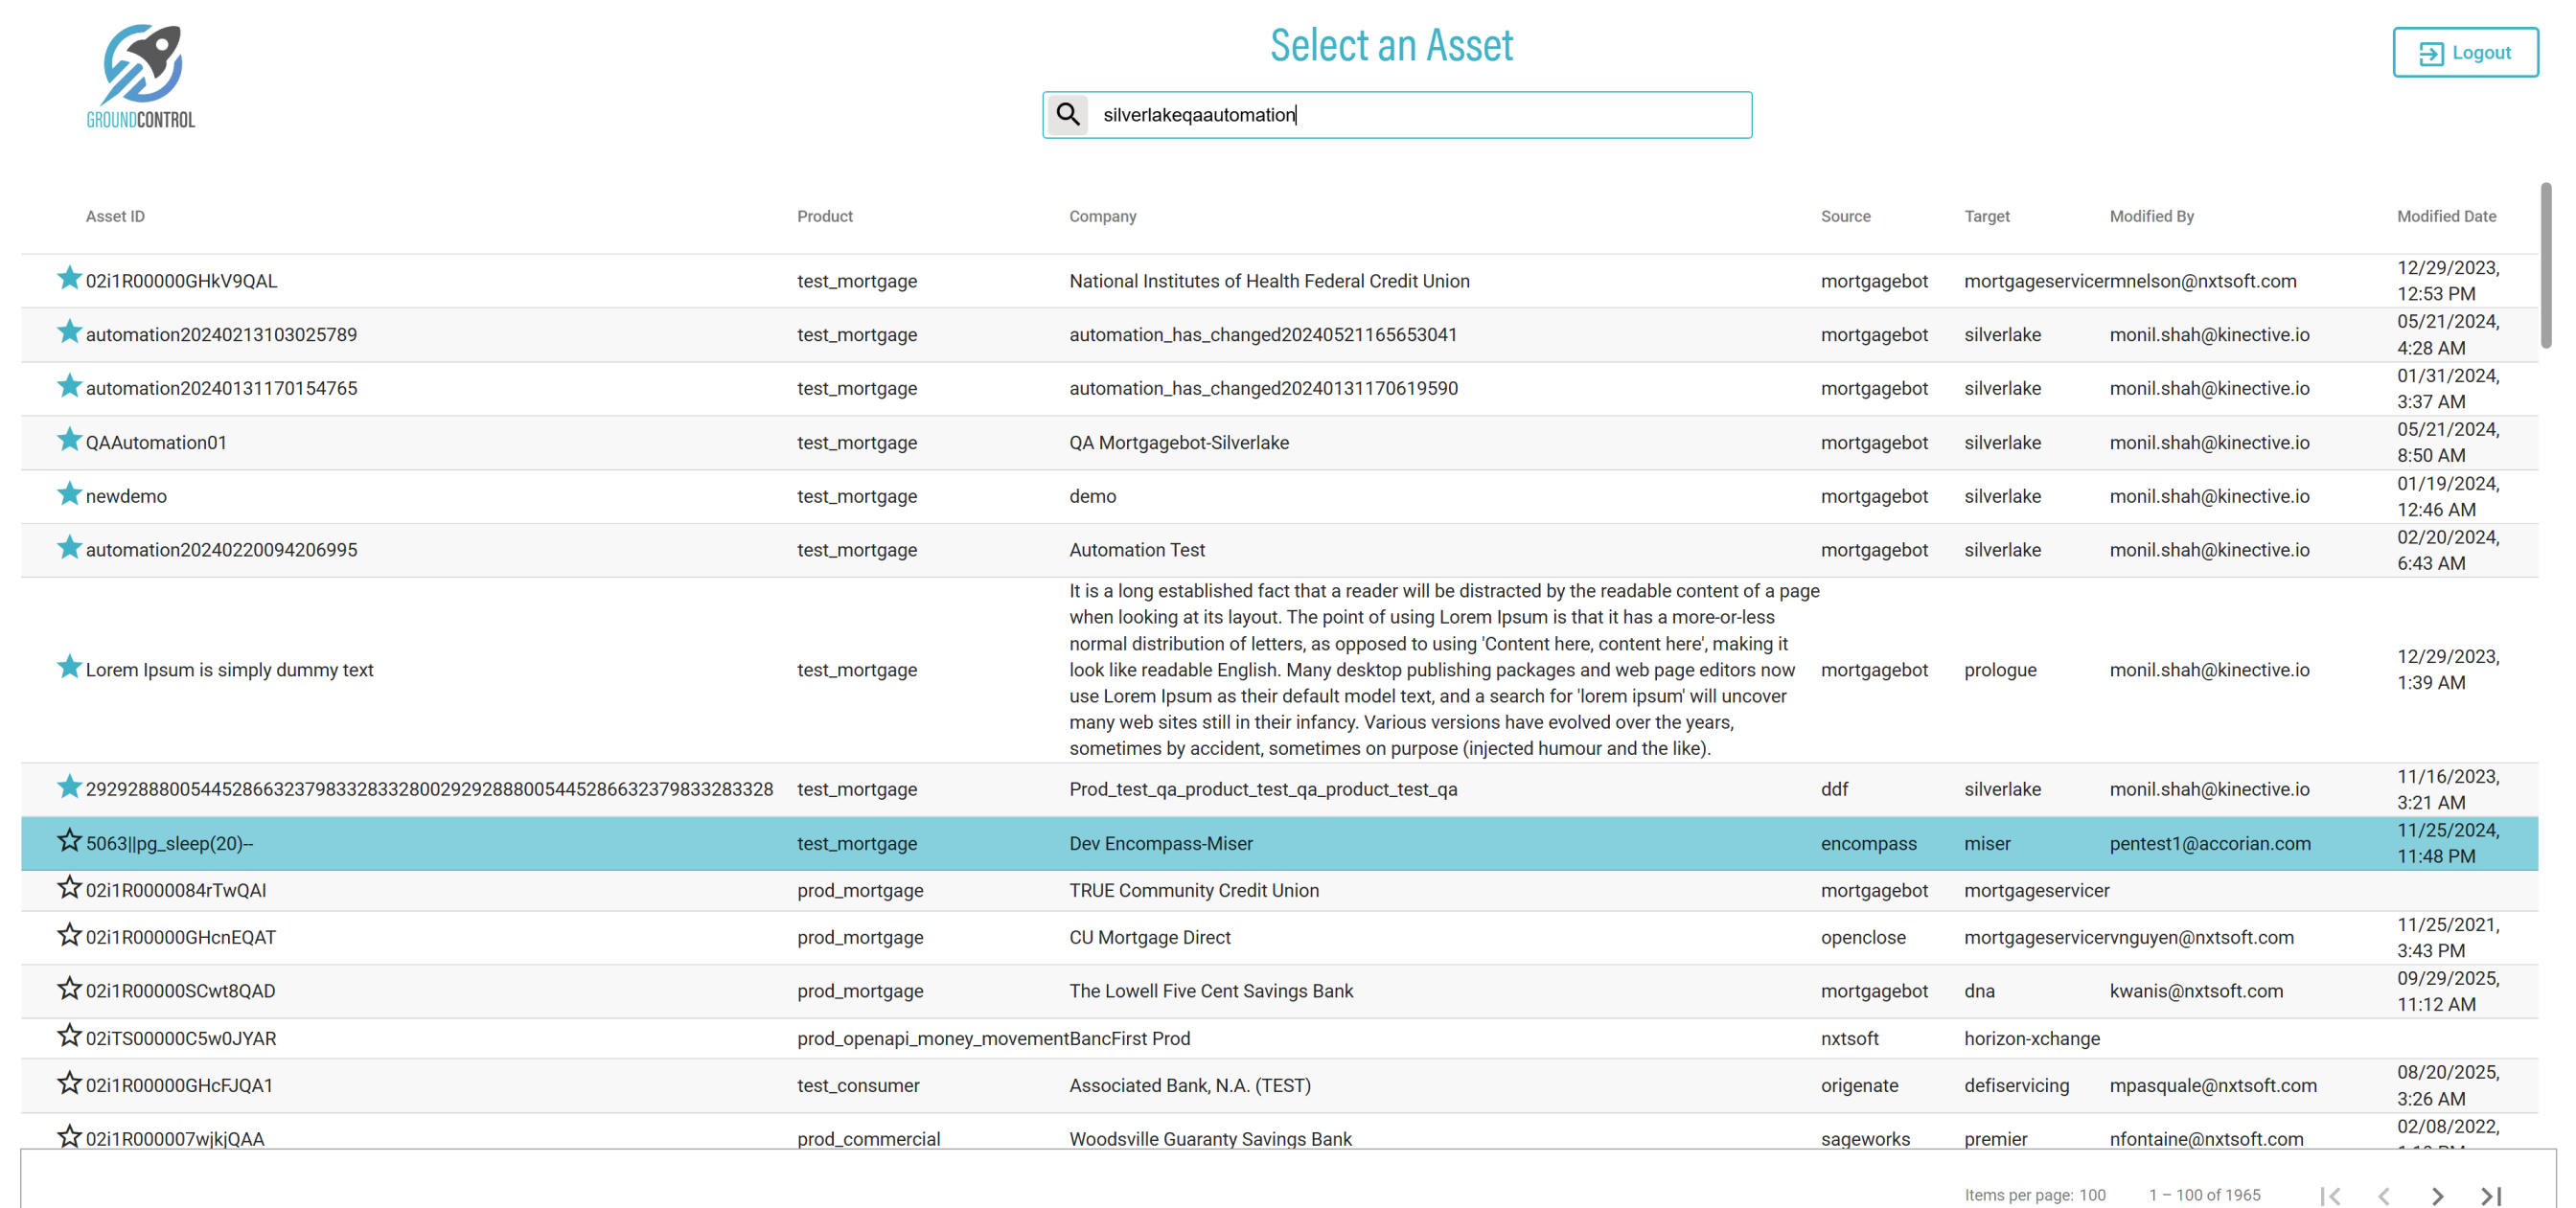Star the 02iTS00000C5w0JYAR asset
Image resolution: width=2576 pixels, height=1208 pixels.
pyautogui.click(x=69, y=1036)
